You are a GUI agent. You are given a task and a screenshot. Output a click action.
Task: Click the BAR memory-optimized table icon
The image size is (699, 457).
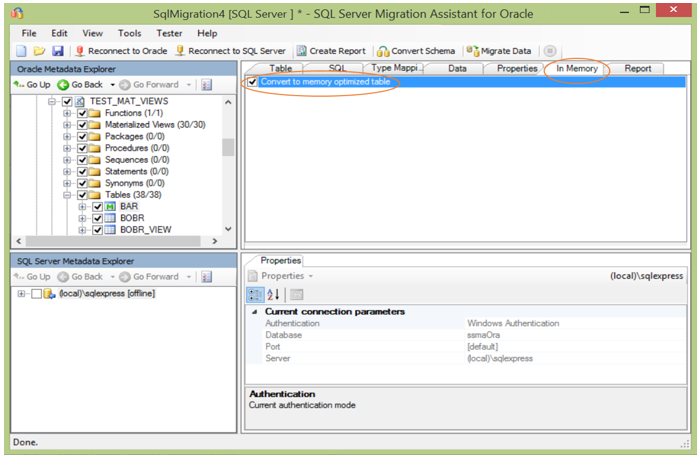click(111, 206)
